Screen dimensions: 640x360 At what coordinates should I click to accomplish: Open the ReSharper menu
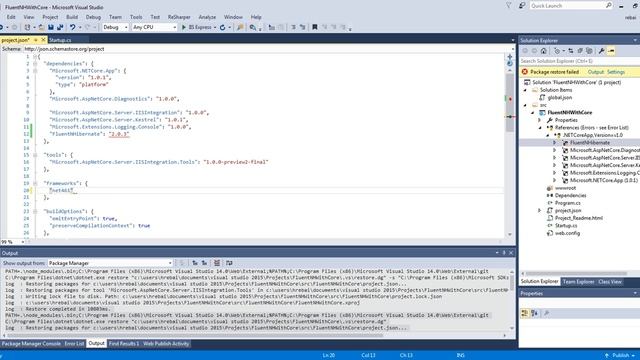coord(179,17)
